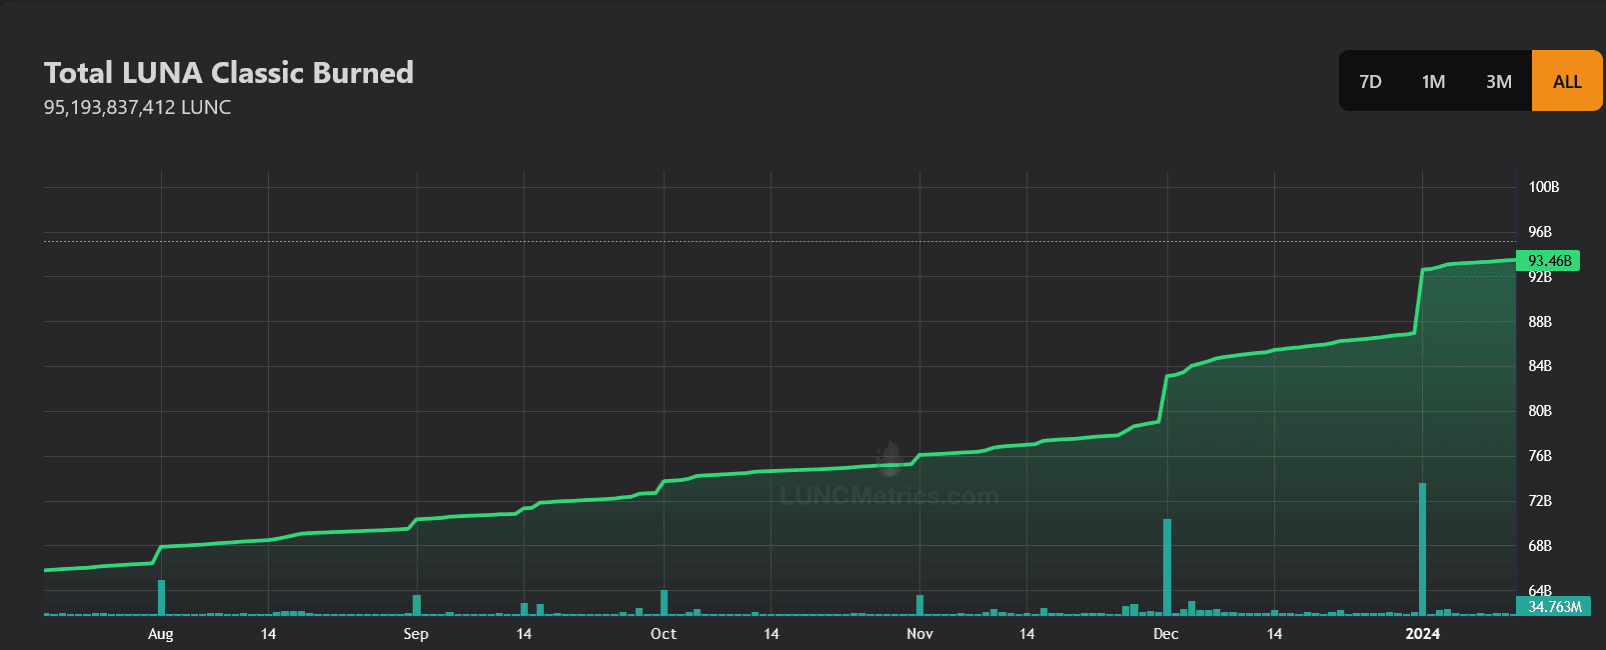
Task: Click the Total LUNA Classic Burned title
Action: tap(229, 72)
